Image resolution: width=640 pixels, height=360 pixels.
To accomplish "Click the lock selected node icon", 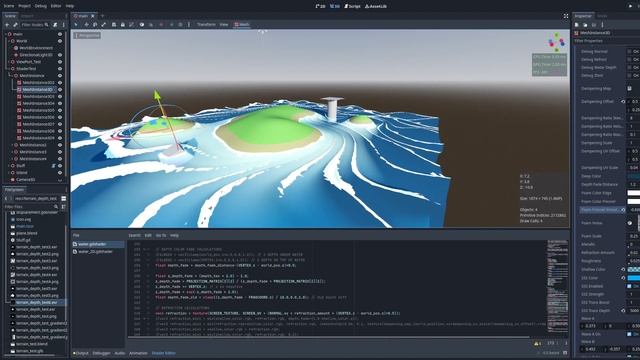I will click(x=122, y=24).
